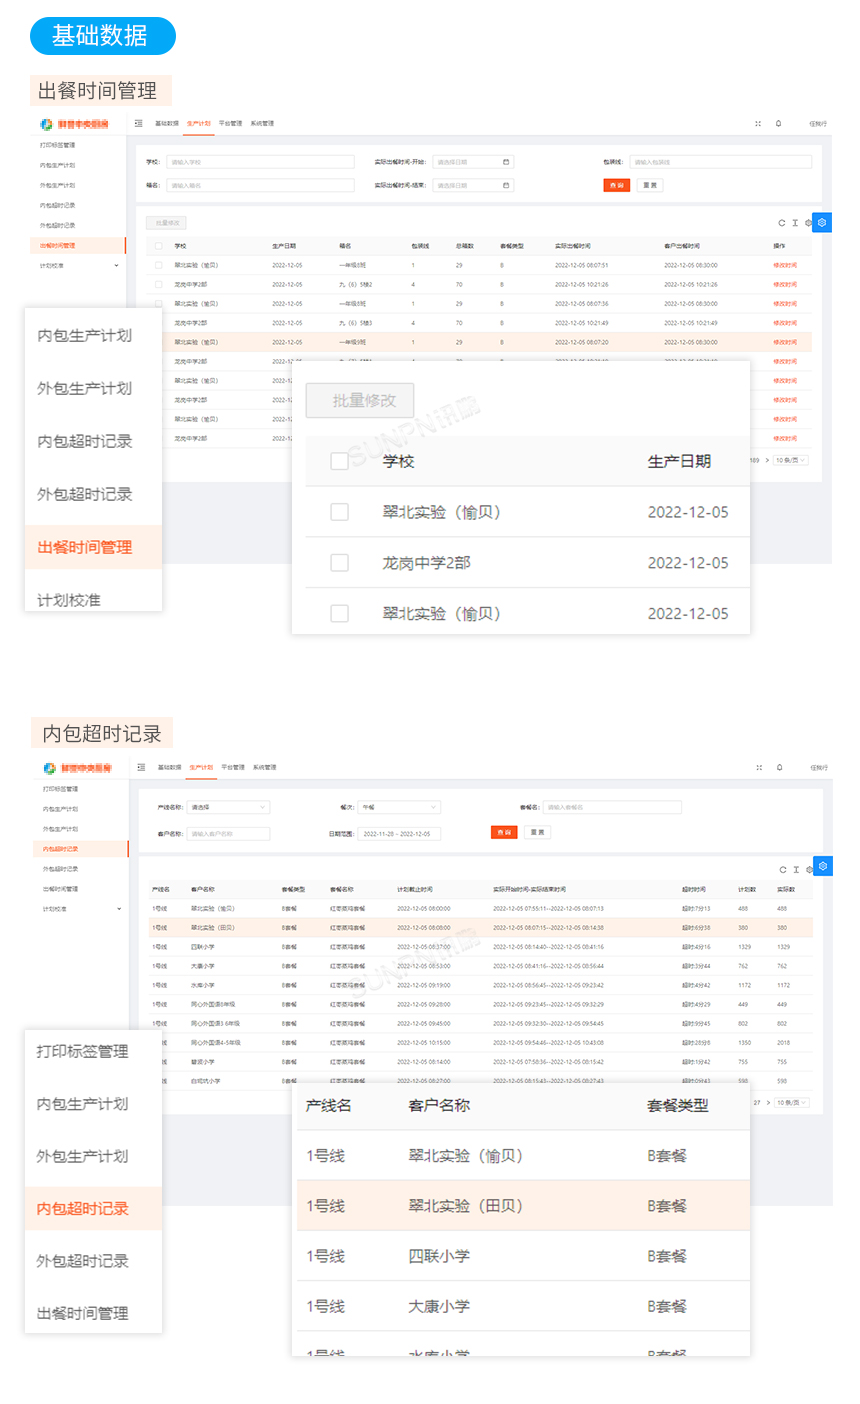The image size is (860, 1404).
Task: Open page-size dropdown on the 内包超时记录 page
Action: [792, 1102]
